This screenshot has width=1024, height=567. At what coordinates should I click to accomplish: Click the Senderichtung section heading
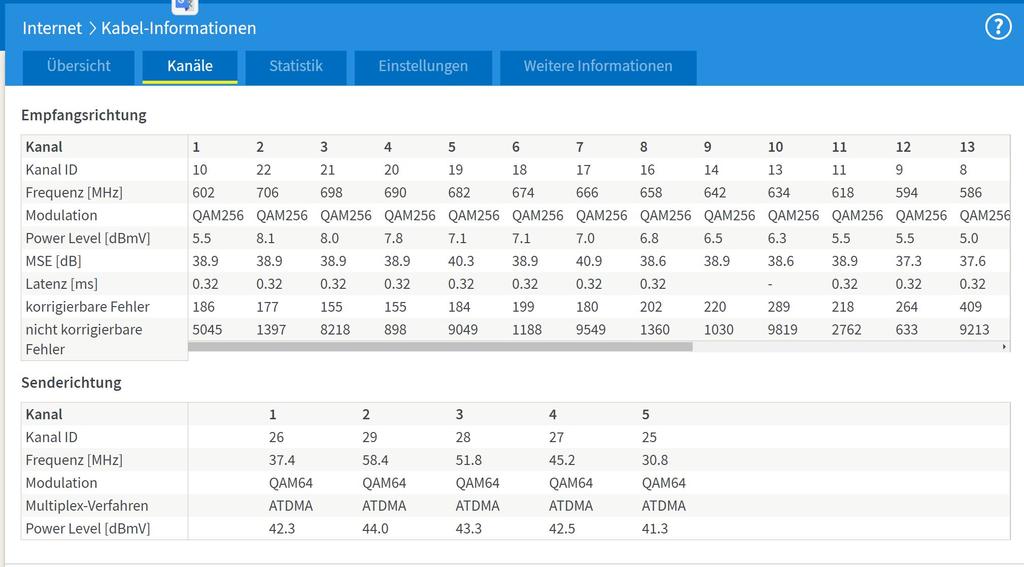click(71, 383)
